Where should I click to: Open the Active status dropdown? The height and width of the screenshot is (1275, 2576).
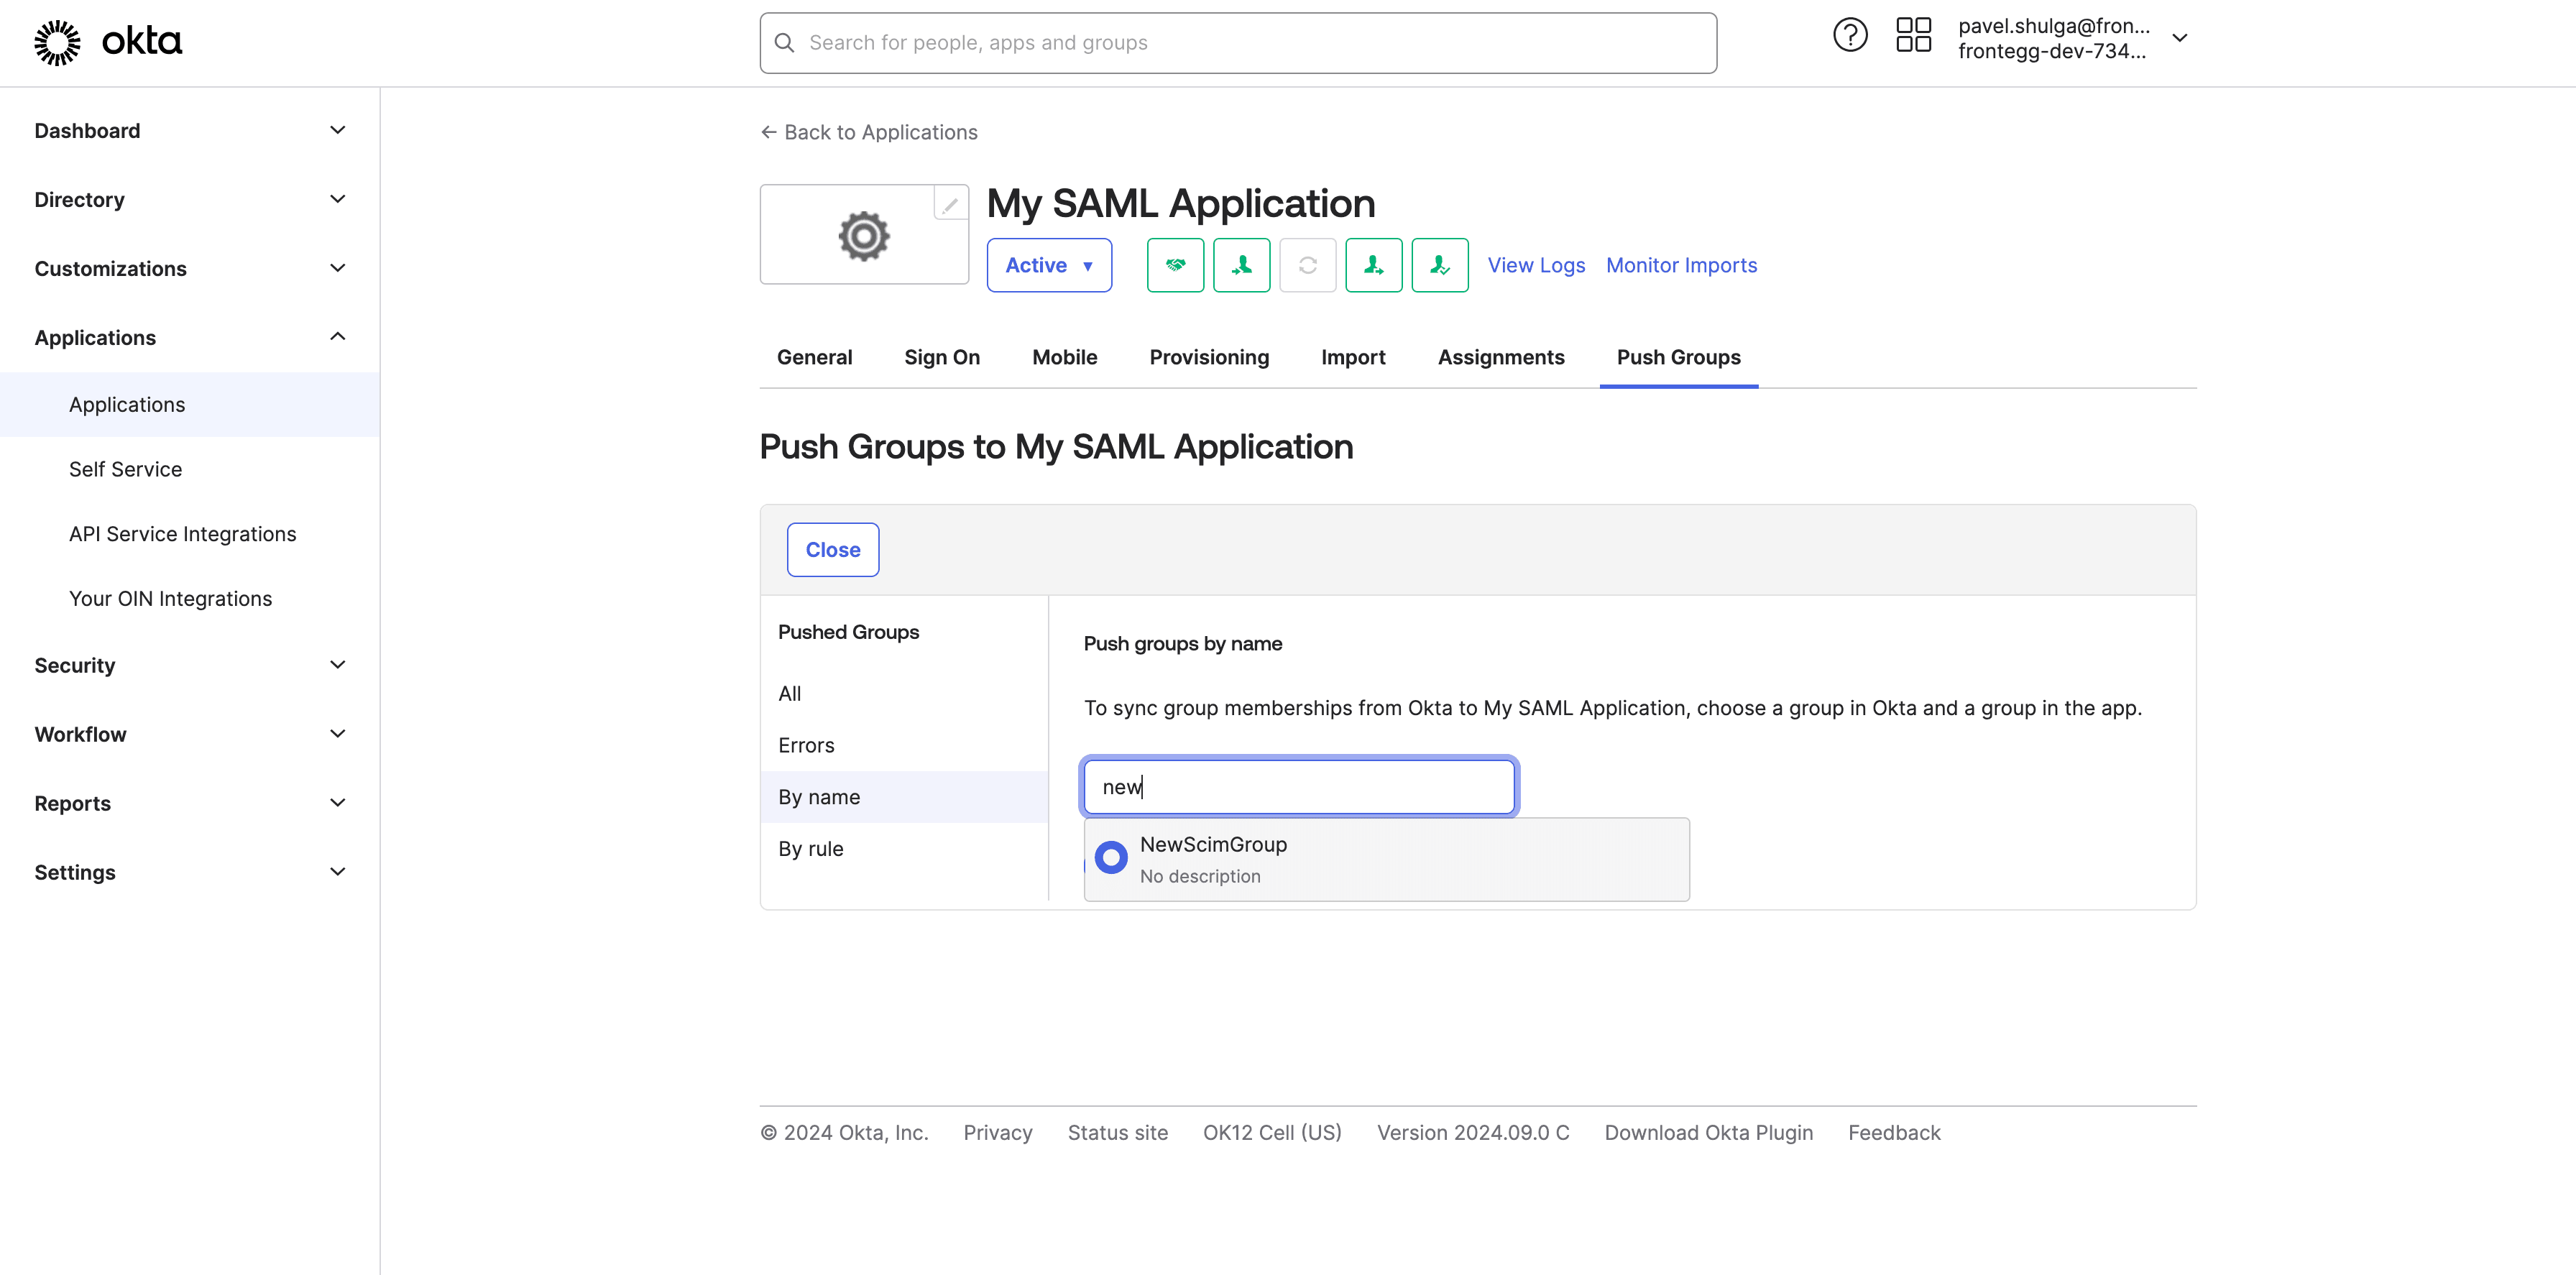(1048, 265)
